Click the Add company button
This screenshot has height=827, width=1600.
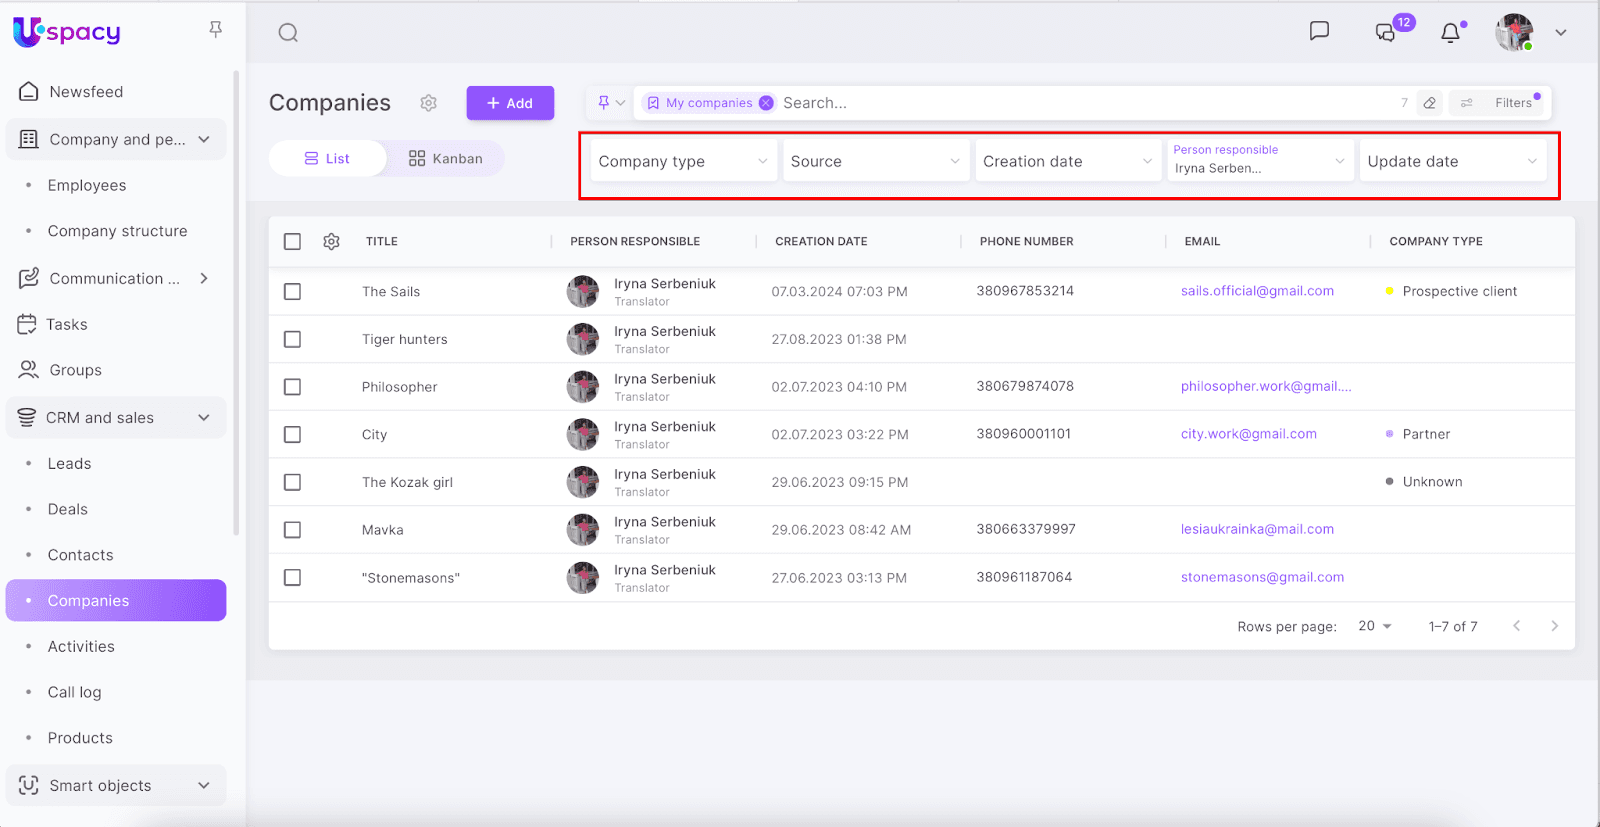point(510,103)
